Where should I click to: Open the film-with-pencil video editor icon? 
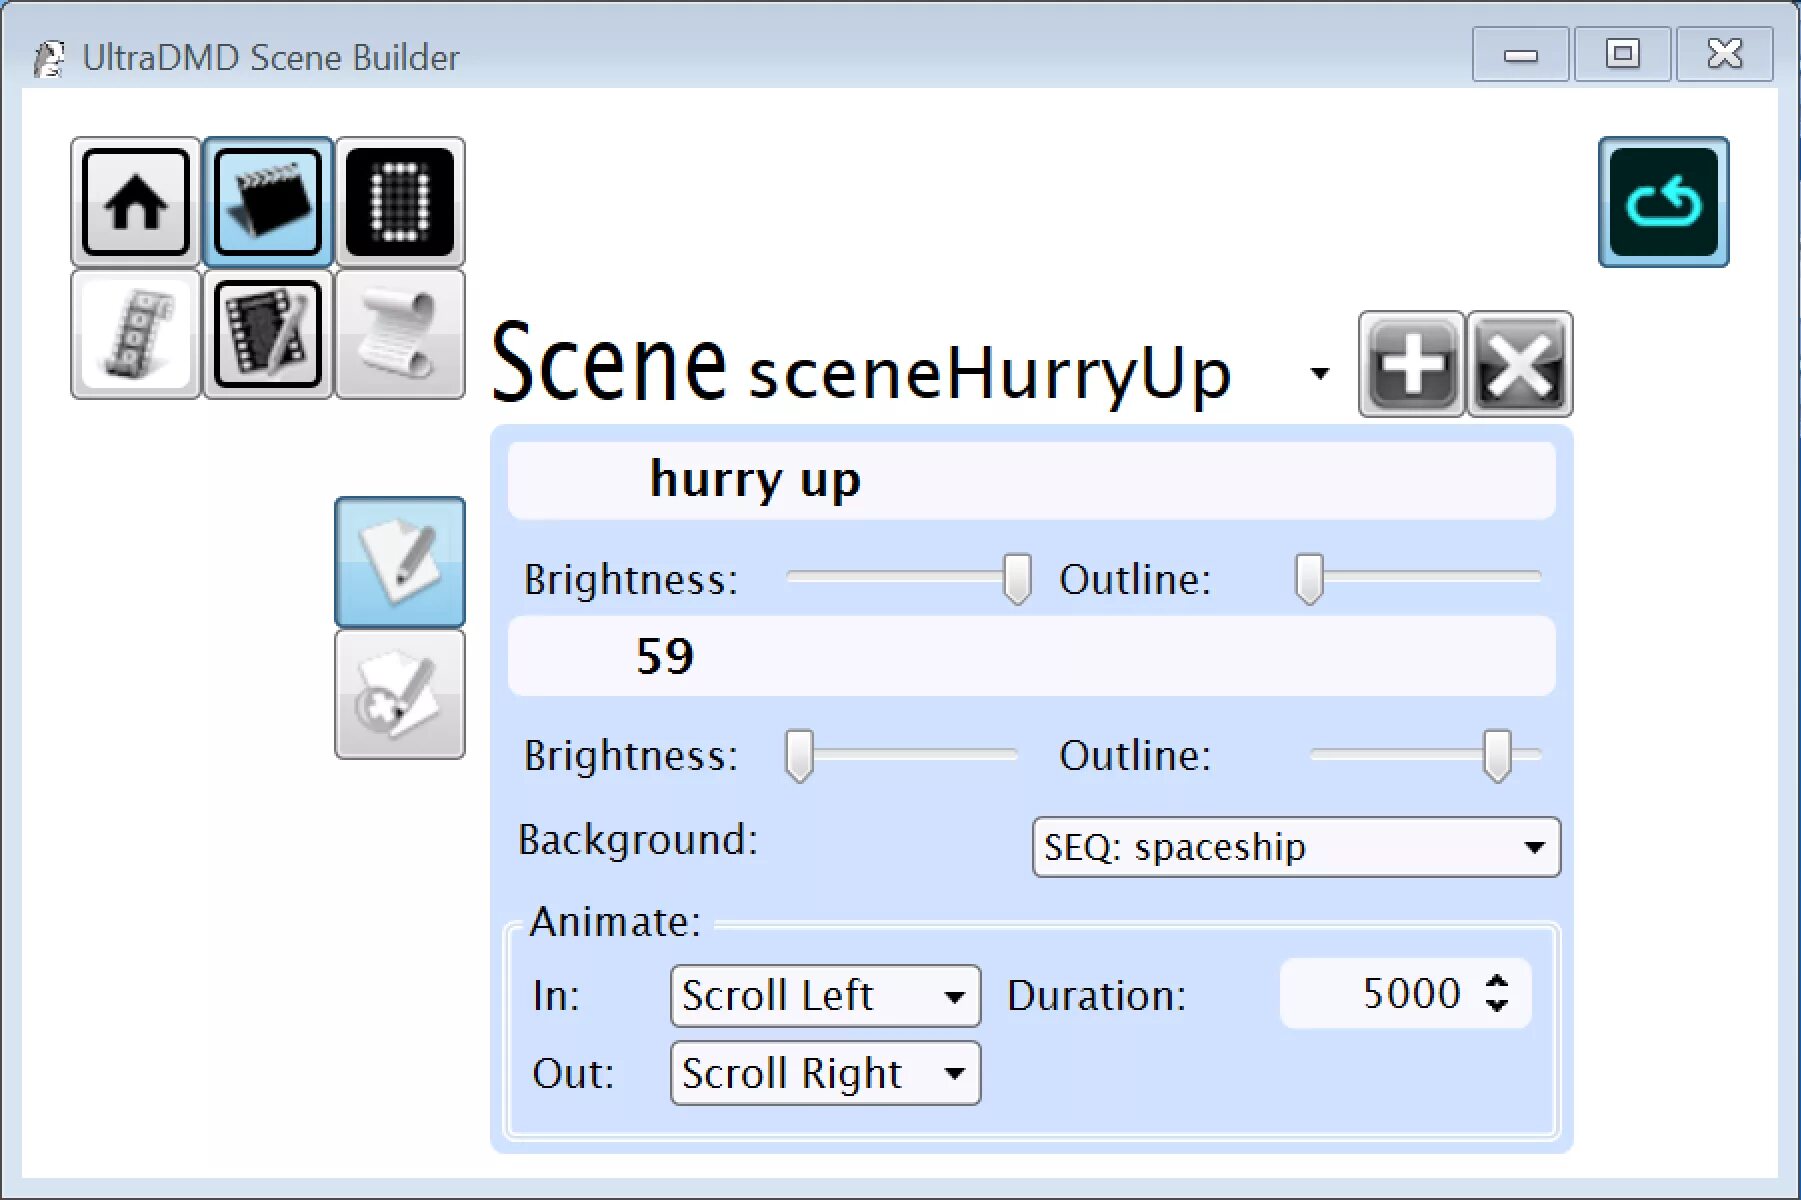tap(268, 334)
